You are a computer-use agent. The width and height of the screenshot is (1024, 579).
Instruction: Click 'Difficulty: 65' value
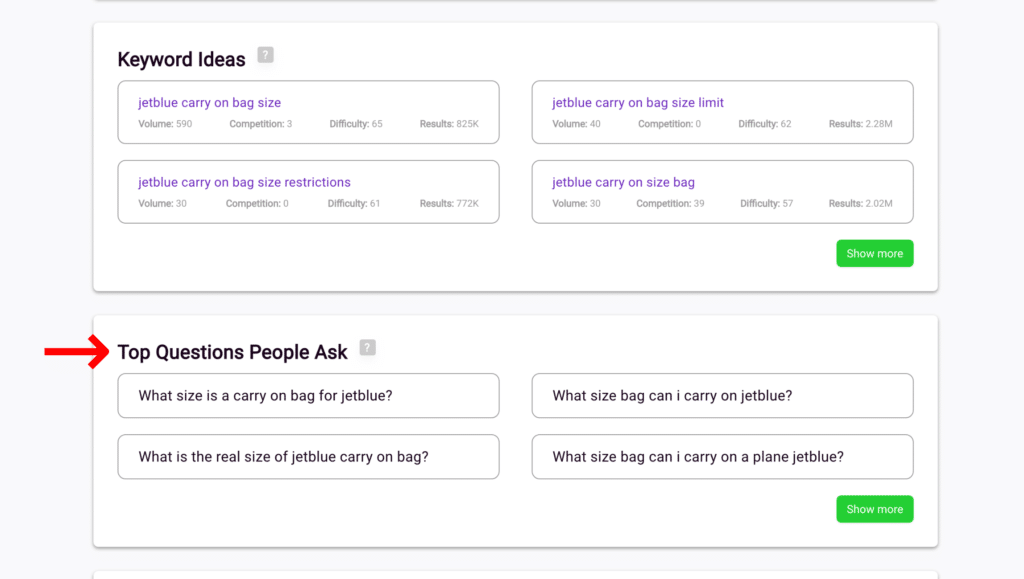[x=356, y=124]
